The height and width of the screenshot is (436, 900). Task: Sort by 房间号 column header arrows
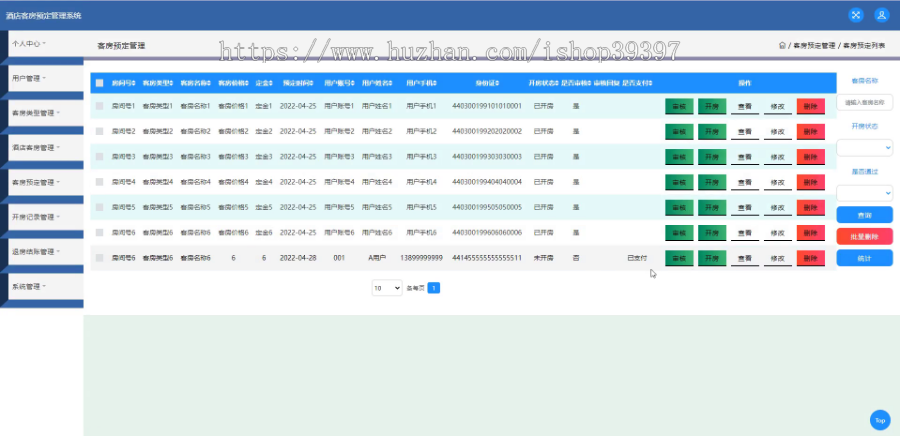(x=134, y=83)
